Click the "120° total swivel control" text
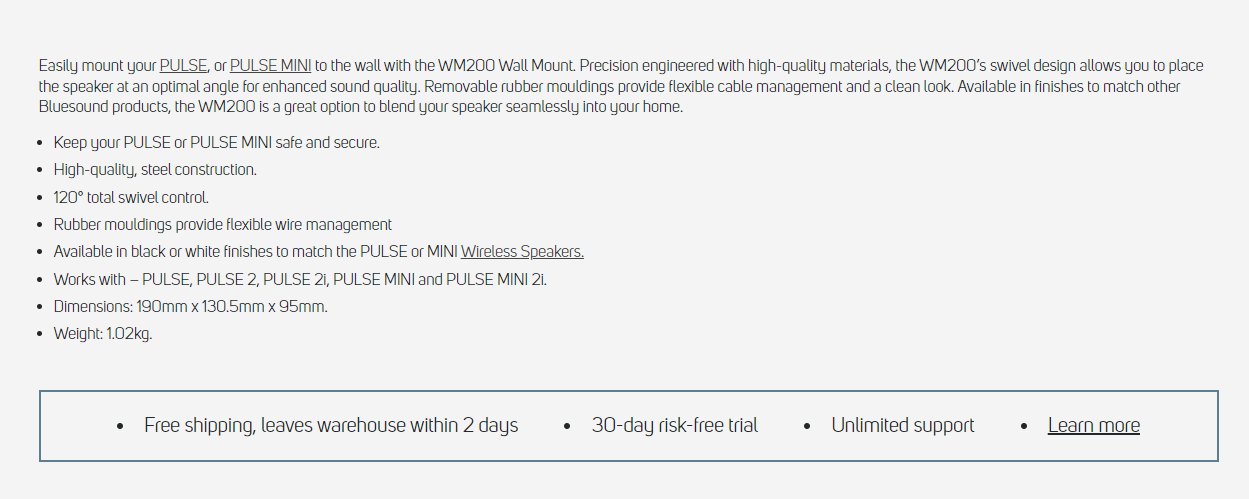Screen dimensions: 1249x499 coord(131,198)
